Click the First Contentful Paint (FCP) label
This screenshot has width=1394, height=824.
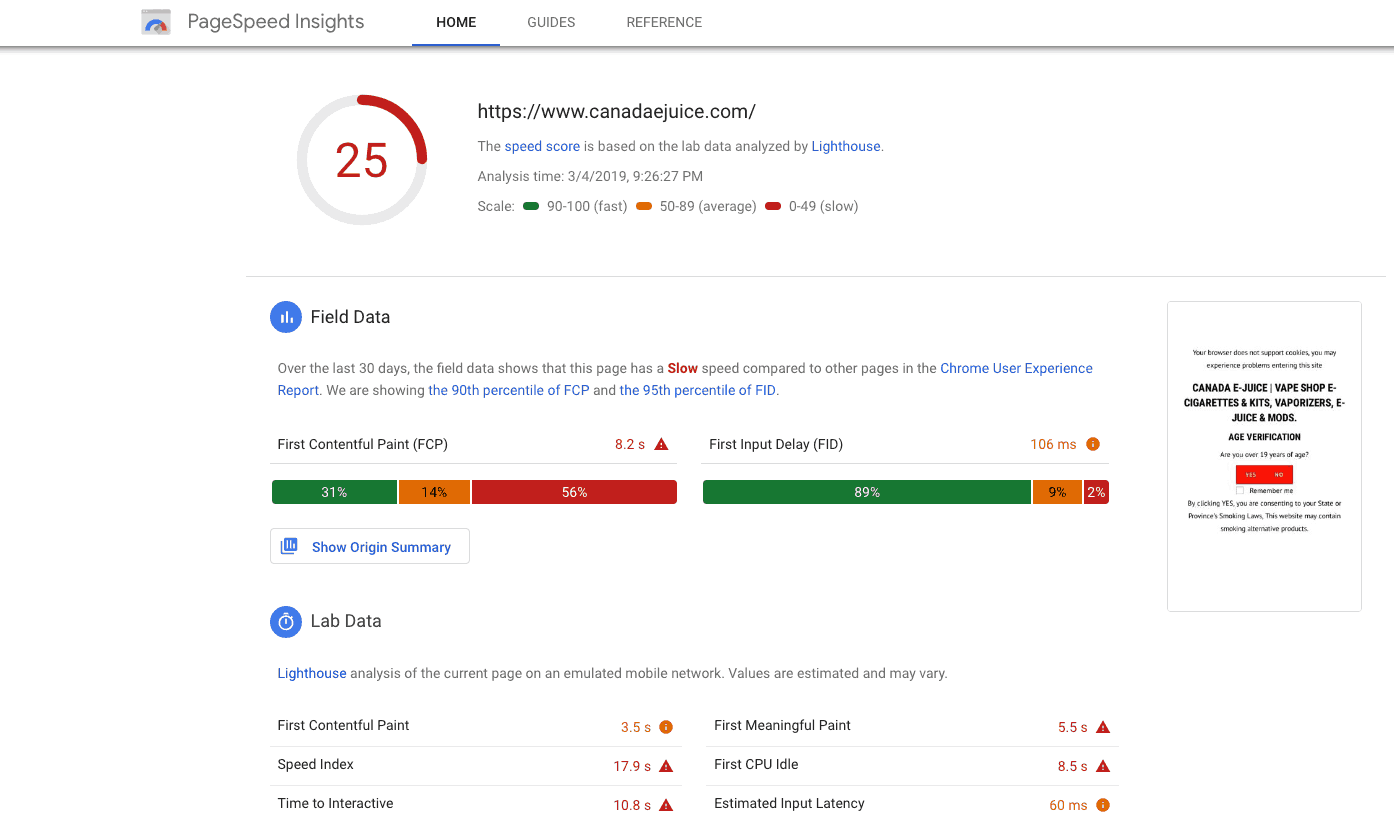point(362,444)
